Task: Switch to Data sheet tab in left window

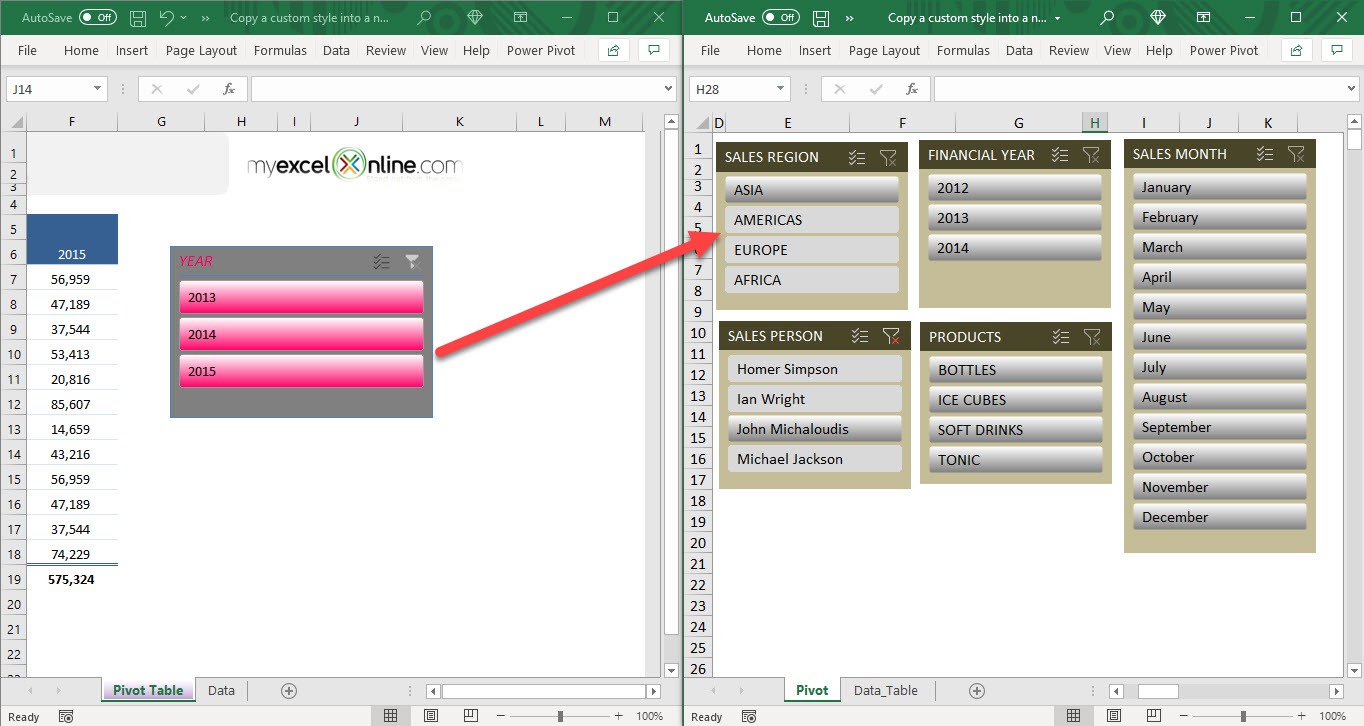Action: (x=221, y=690)
